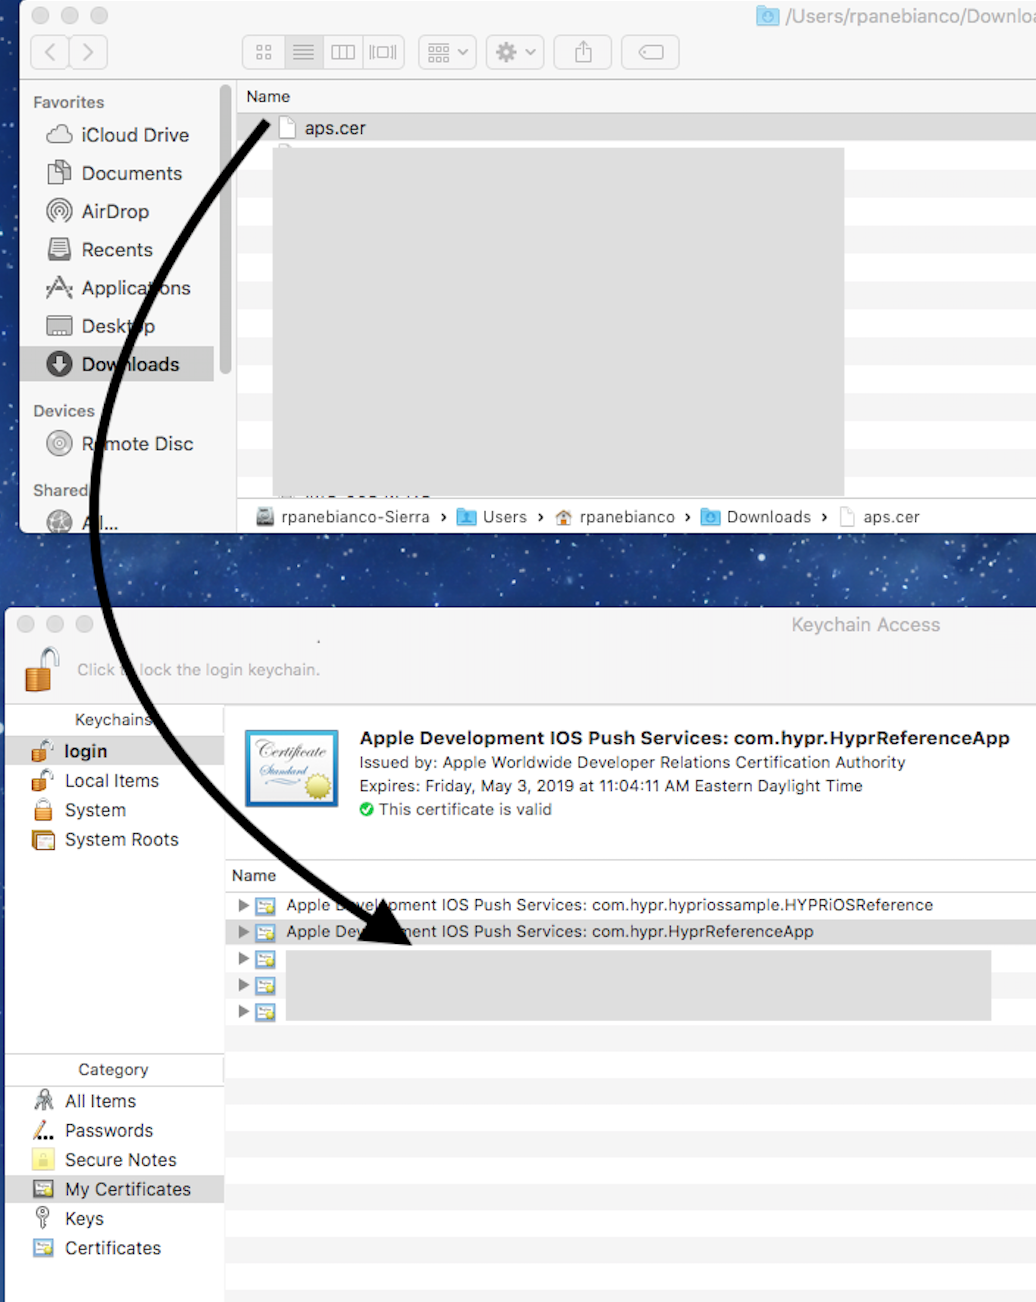1036x1302 pixels.
Task: Show Certificates category
Action: pyautogui.click(x=113, y=1248)
